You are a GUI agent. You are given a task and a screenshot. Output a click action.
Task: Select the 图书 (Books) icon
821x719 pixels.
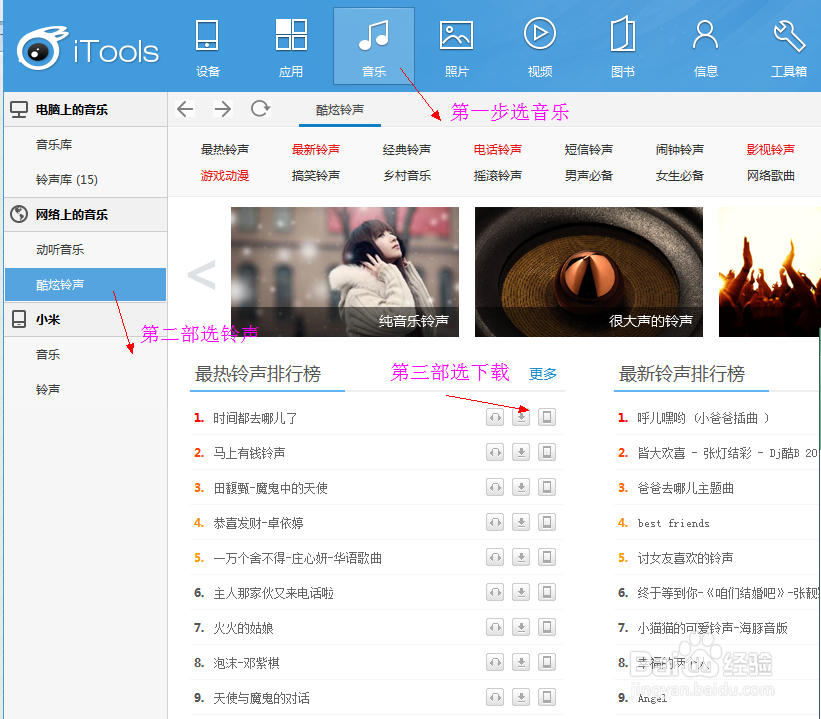point(622,45)
